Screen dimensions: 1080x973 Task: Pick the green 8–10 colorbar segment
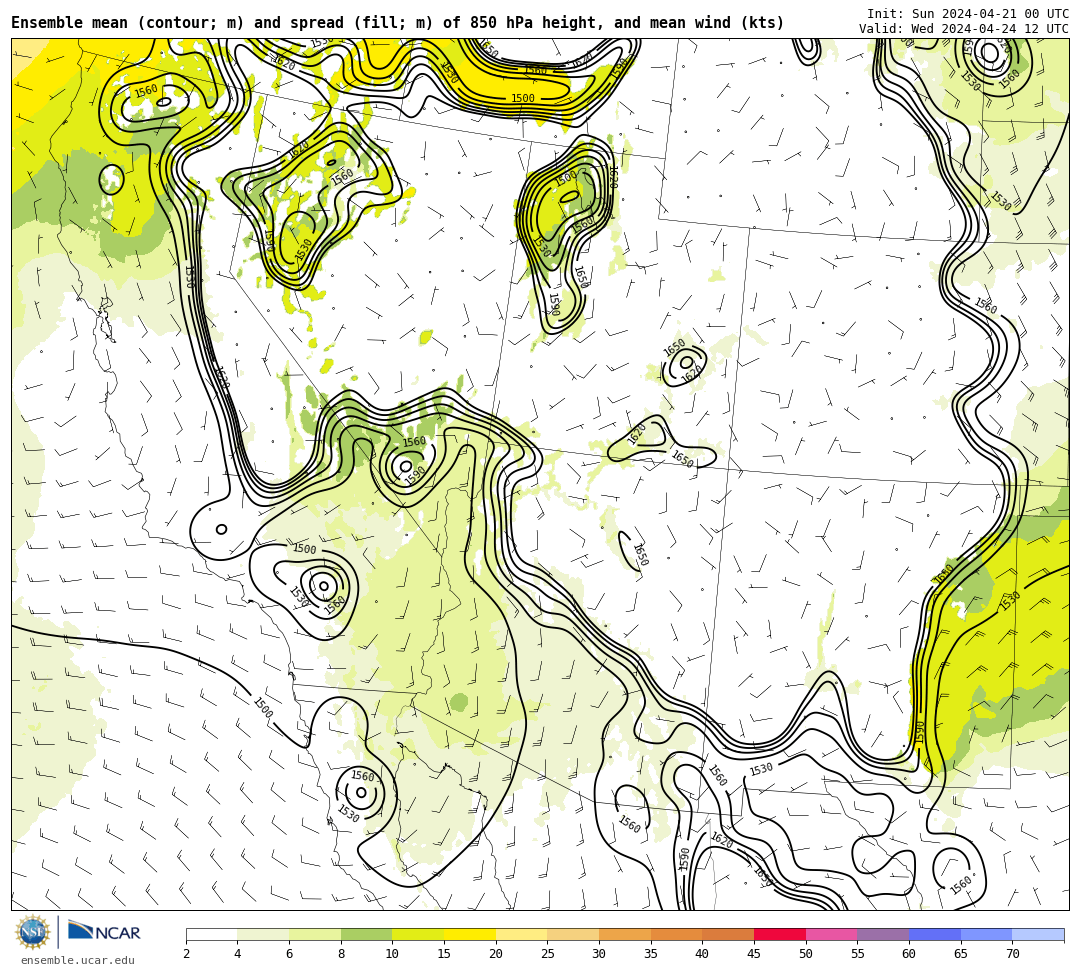[366, 934]
